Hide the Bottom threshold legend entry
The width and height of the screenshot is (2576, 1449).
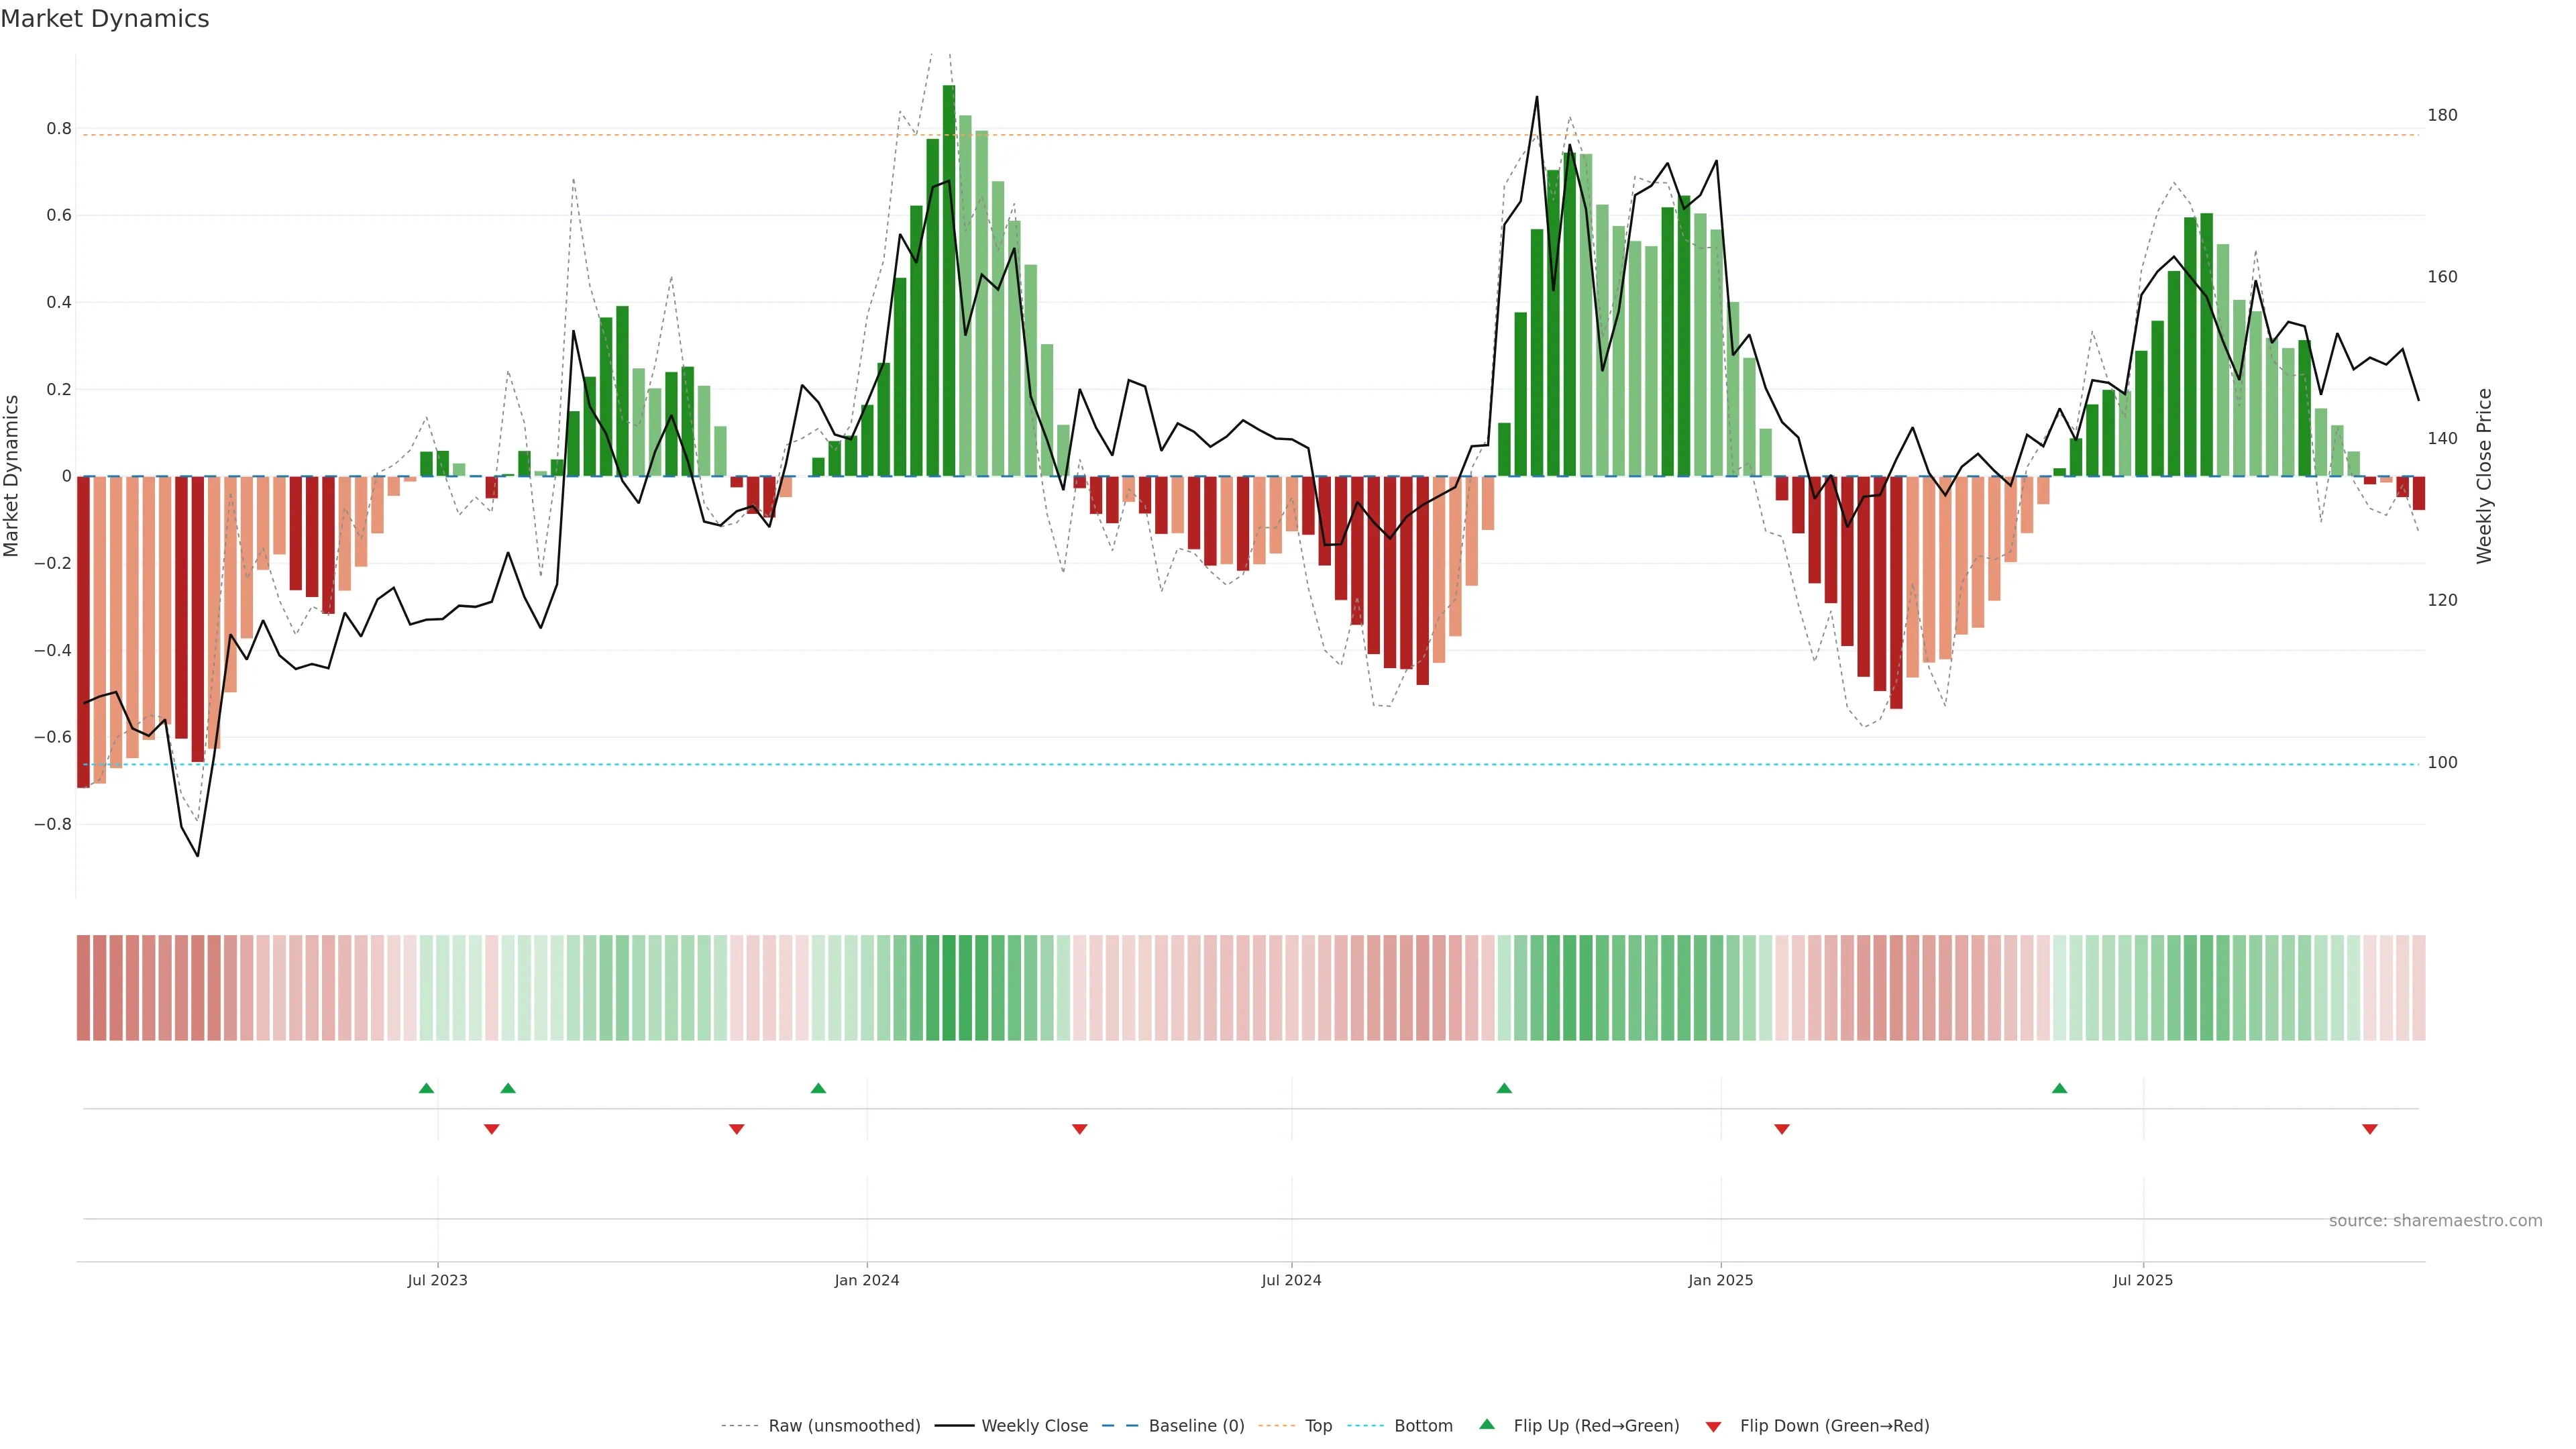pyautogui.click(x=1423, y=1426)
